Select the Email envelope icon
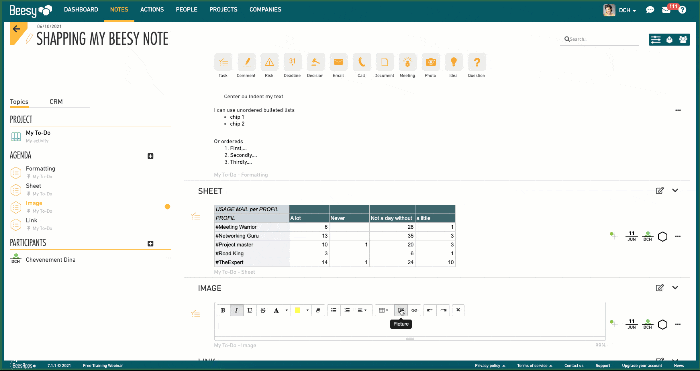 [x=338, y=62]
